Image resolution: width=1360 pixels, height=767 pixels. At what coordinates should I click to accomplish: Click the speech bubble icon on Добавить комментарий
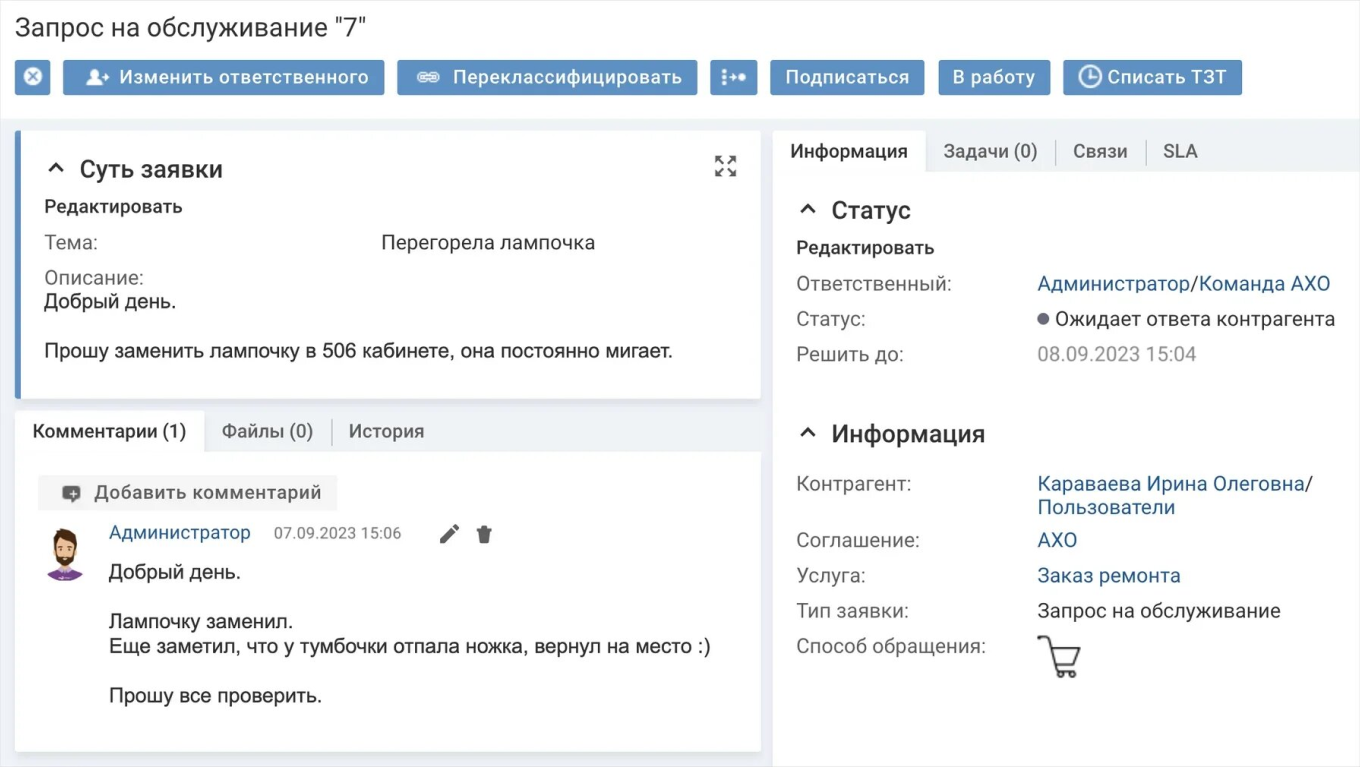71,492
